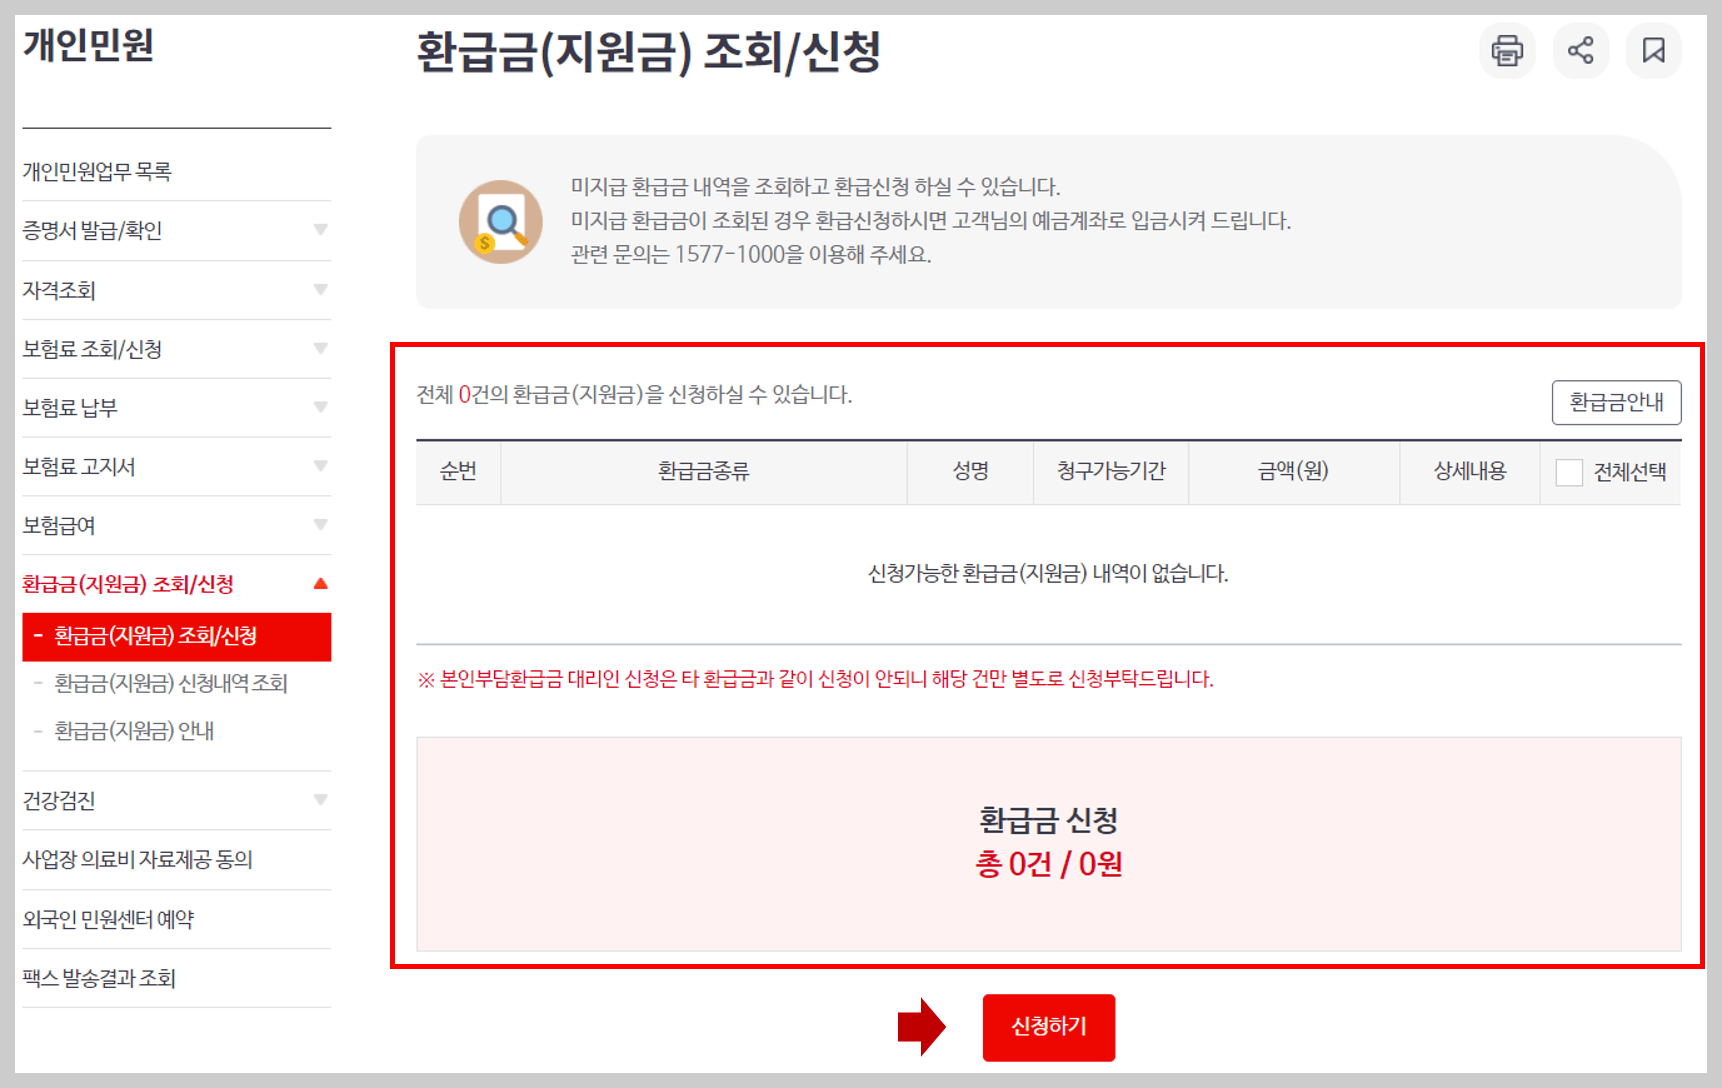Viewport: 1722px width, 1088px height.
Task: Select 환급금(지원금) 신청내역 조회
Action: point(171,683)
